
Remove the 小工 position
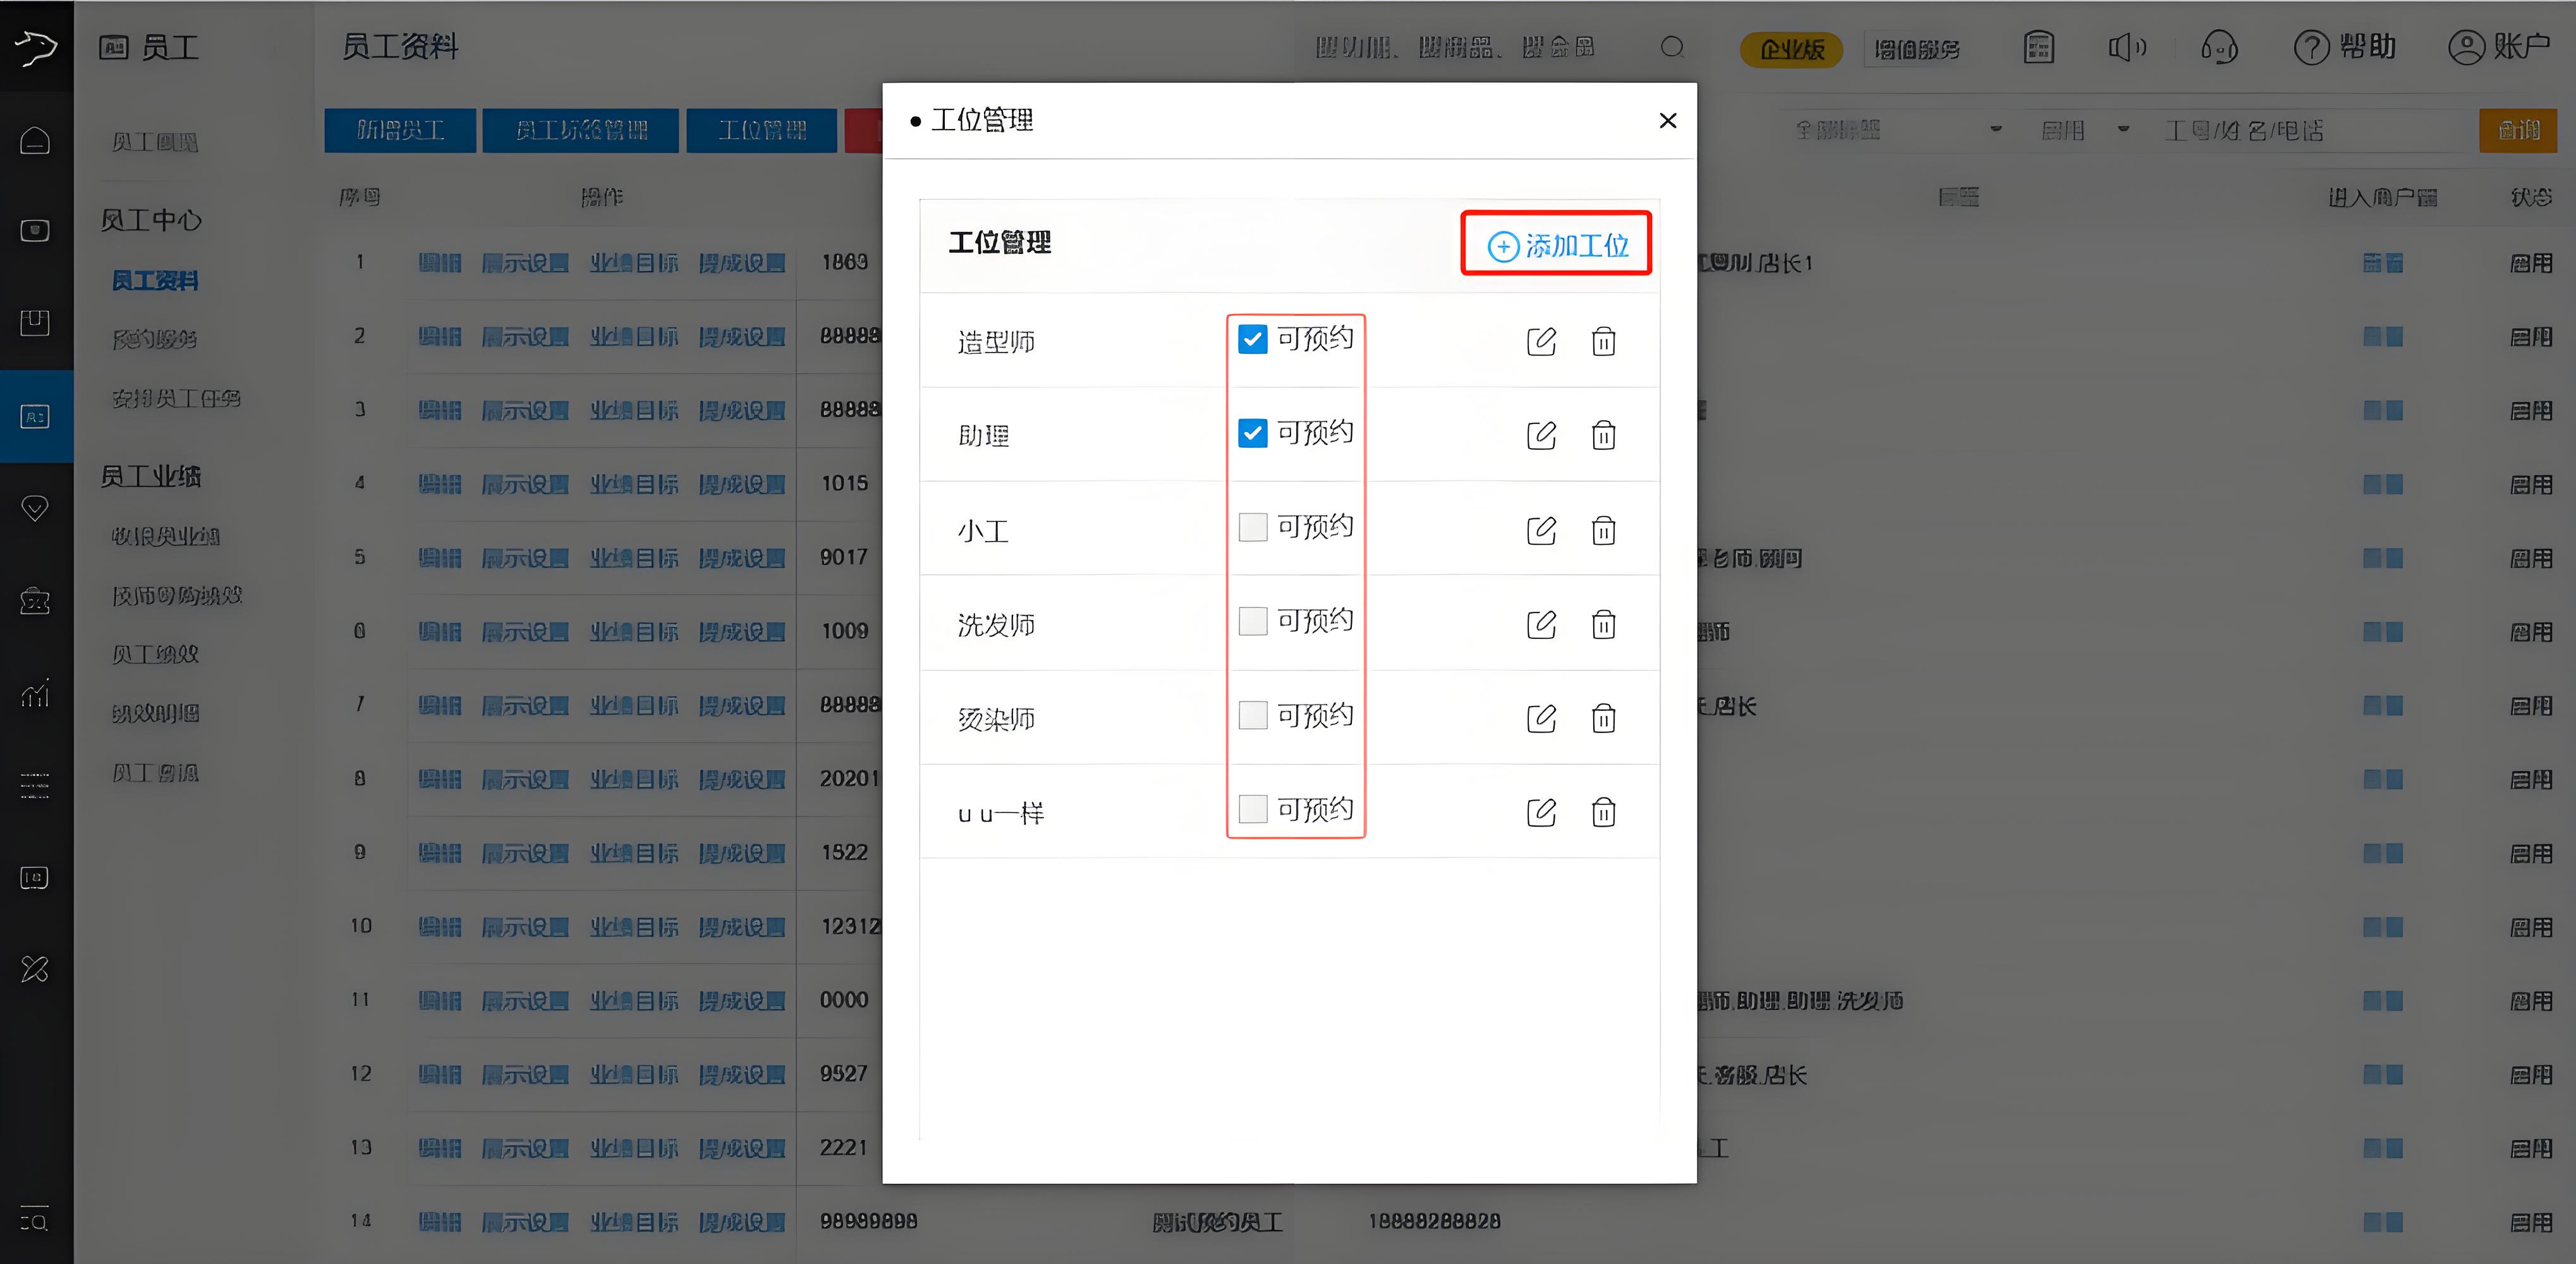[1603, 530]
